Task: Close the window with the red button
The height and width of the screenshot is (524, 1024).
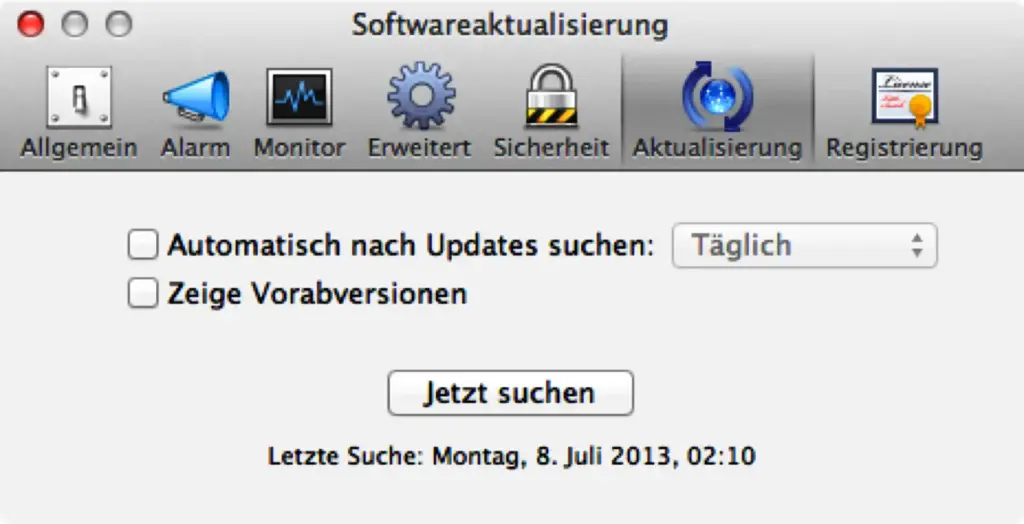Action: [30, 25]
